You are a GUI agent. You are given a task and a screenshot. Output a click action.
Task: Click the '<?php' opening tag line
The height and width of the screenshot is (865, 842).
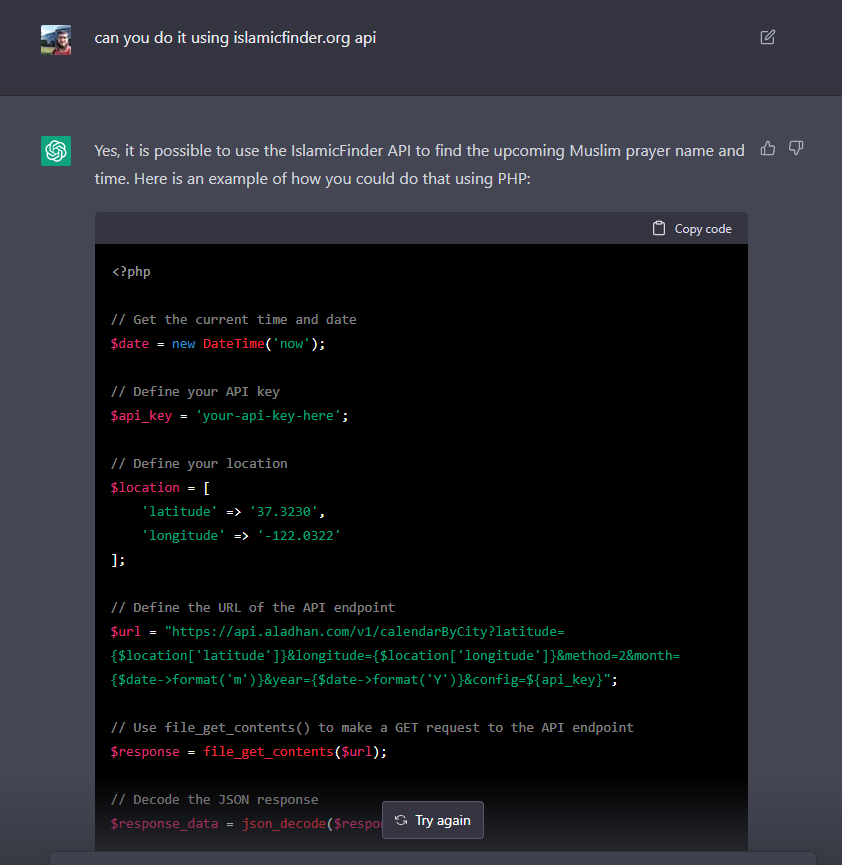(x=131, y=271)
